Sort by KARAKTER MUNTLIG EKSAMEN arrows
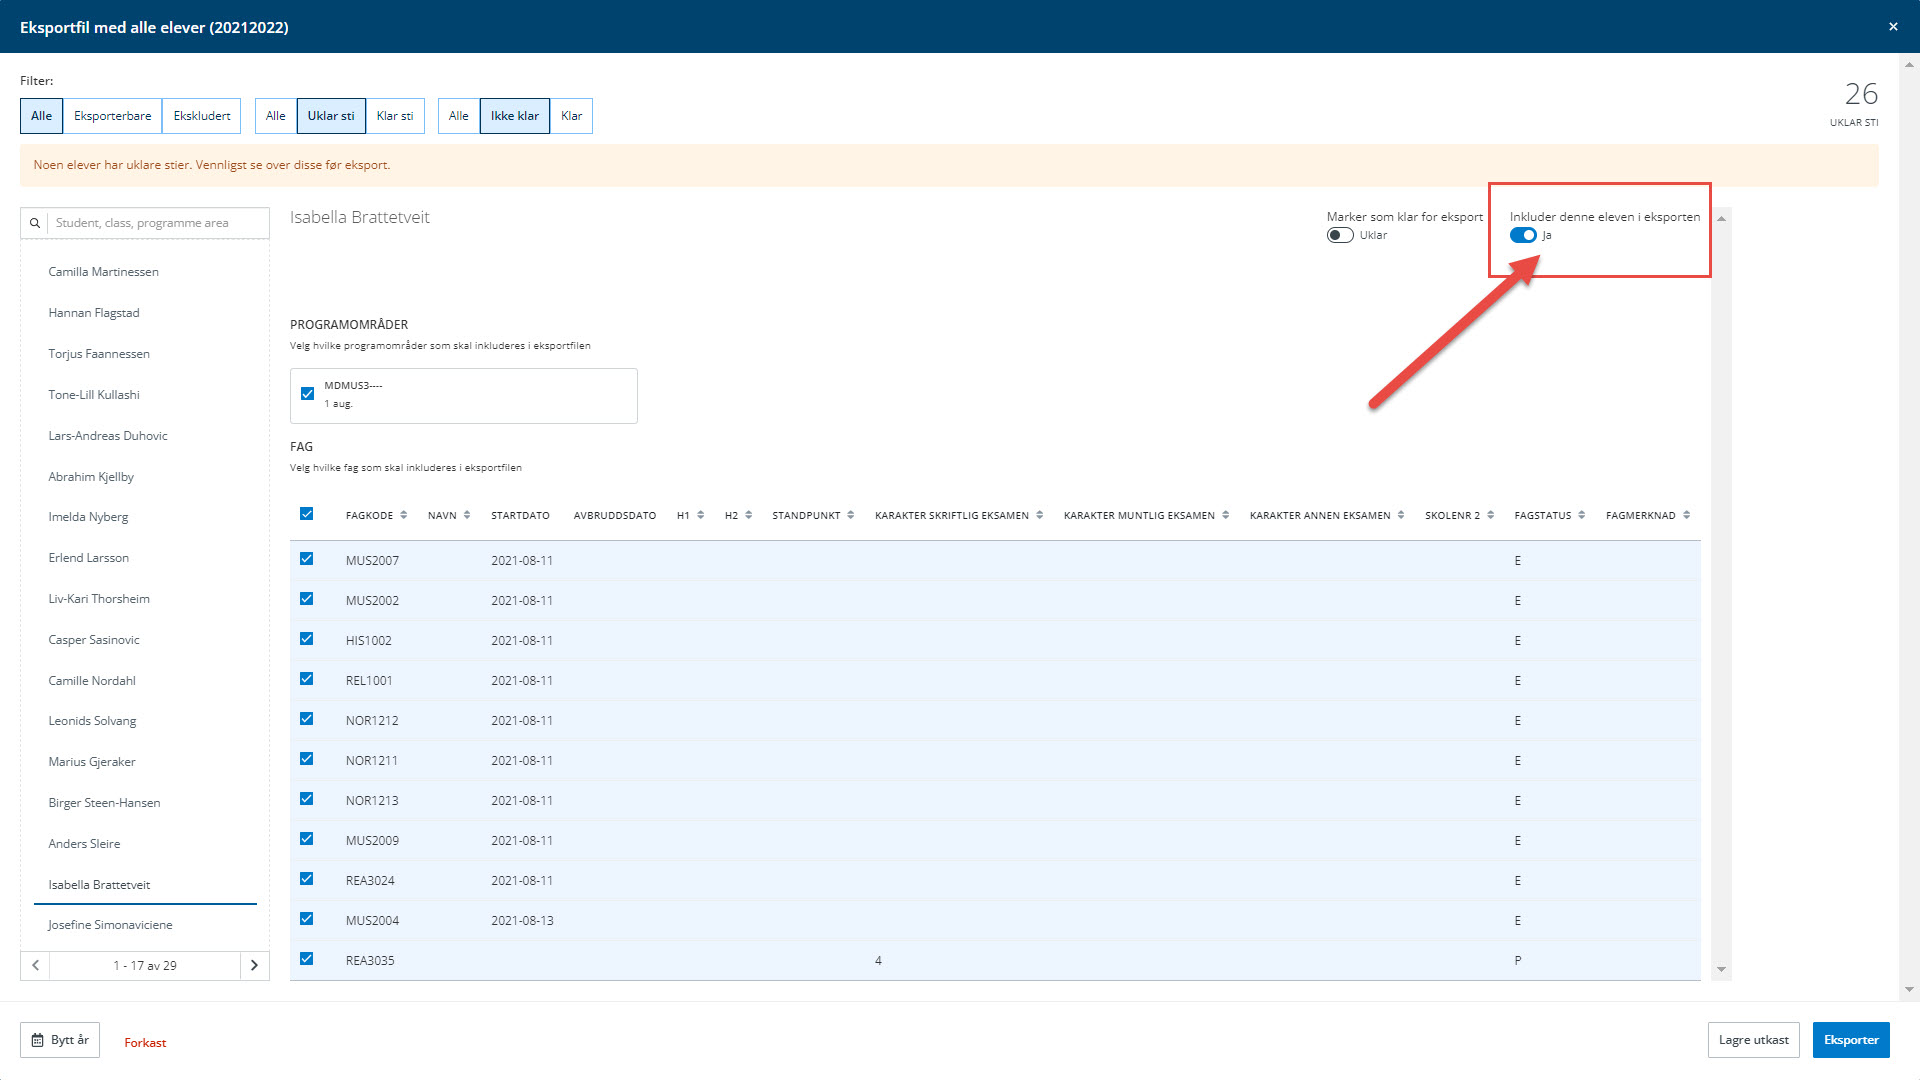The image size is (1920, 1080). point(1226,515)
